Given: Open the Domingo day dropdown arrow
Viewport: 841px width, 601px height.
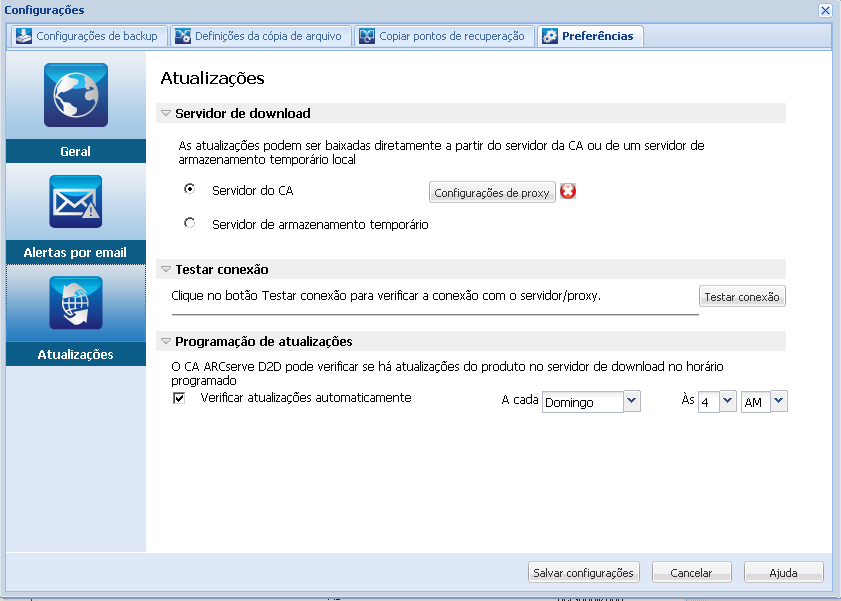Looking at the screenshot, I should coord(632,401).
